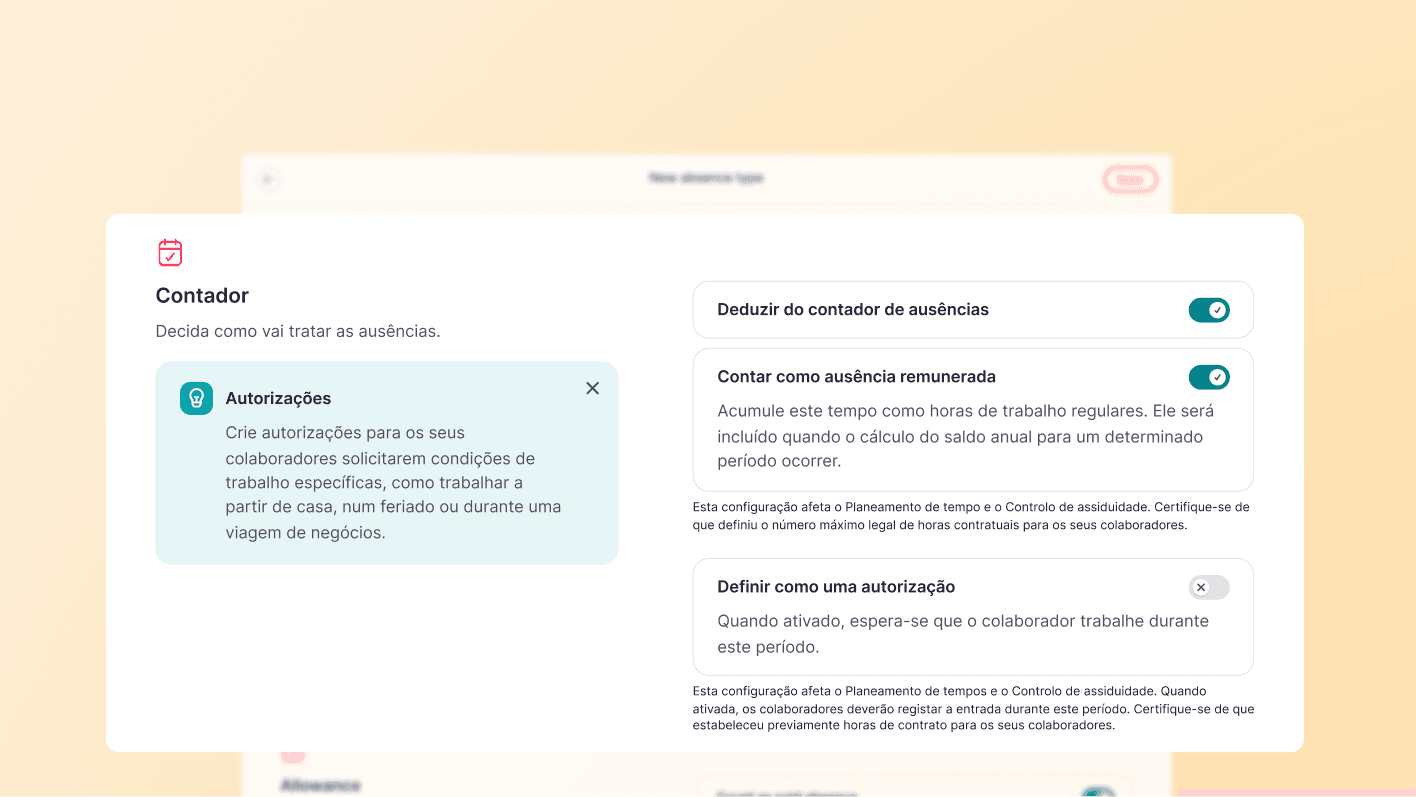Screen dimensions: 1416x797
Task: Disable the 'Deduzir do contador de ausências' toggle
Action: pyautogui.click(x=1209, y=310)
